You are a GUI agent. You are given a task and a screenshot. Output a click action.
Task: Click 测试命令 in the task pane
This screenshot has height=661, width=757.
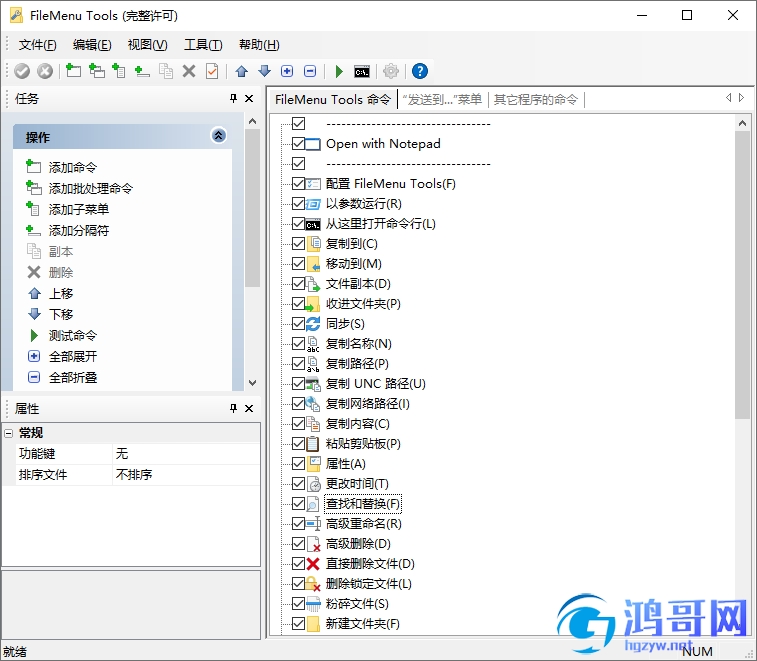point(72,335)
